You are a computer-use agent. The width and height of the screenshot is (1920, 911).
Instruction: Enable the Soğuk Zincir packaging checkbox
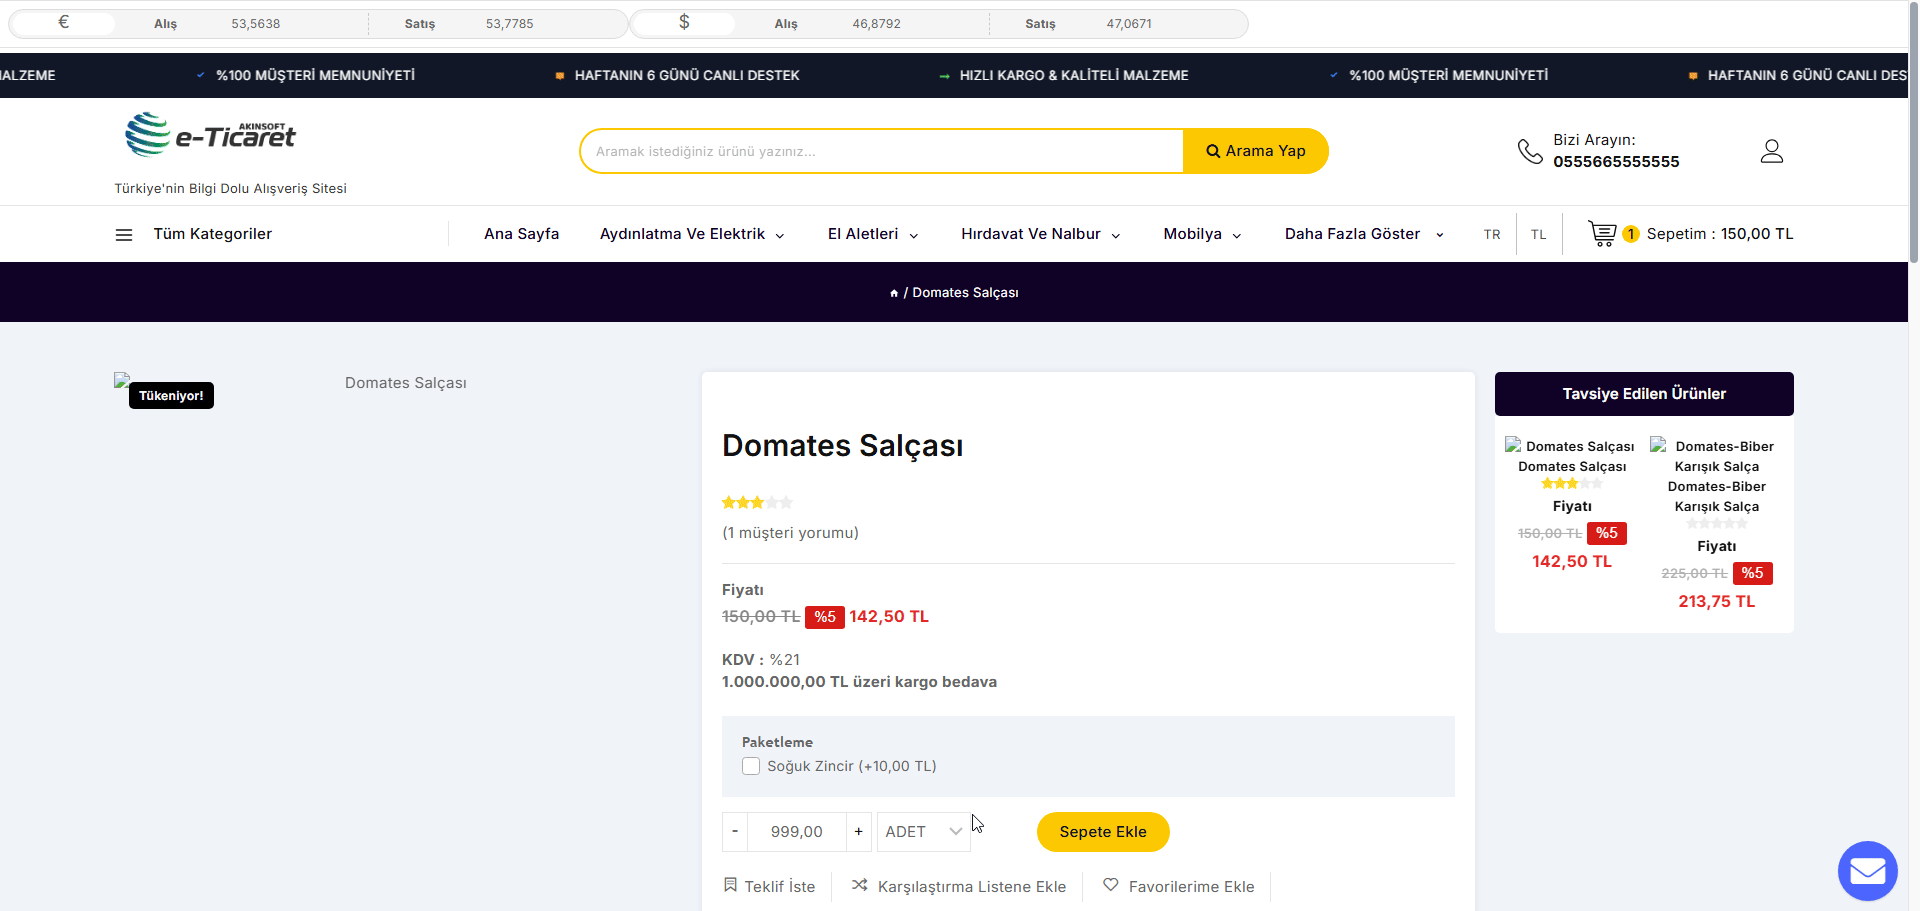click(751, 766)
